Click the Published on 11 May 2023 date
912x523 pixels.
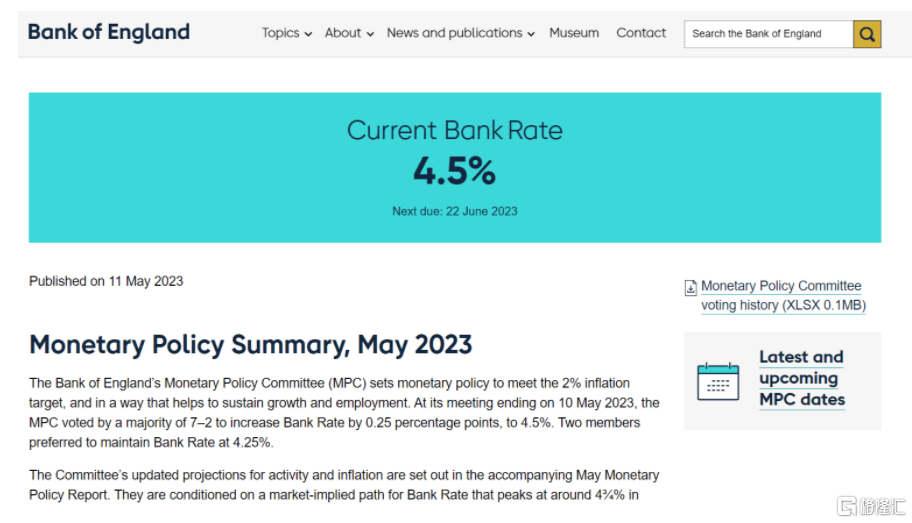pos(106,281)
